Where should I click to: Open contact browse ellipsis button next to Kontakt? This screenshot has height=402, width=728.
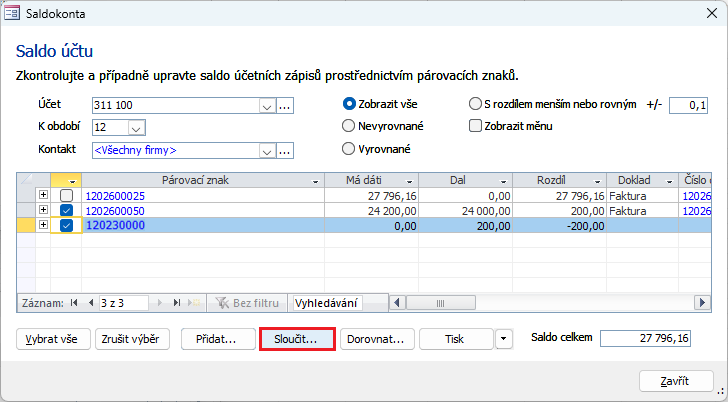click(285, 151)
